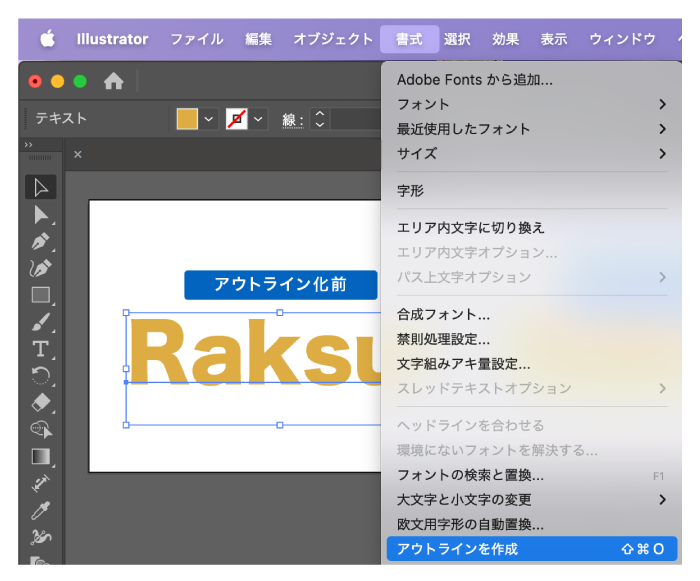Click the green zoom window button
Screen dimensions: 700x581
[80, 81]
